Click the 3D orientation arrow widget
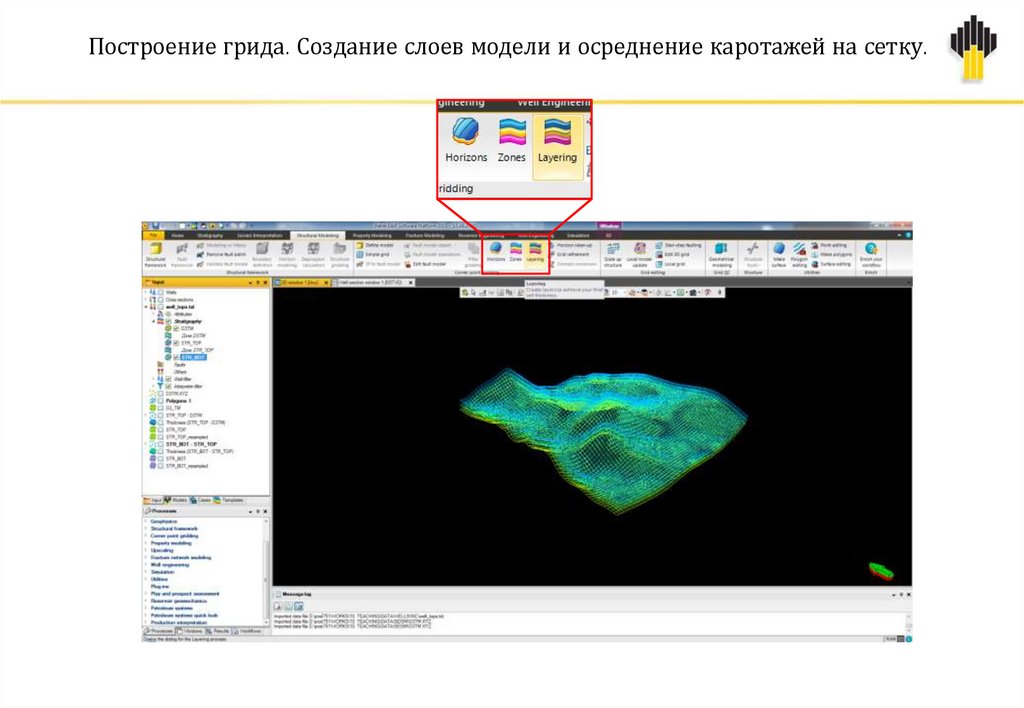The height and width of the screenshot is (708, 1024). pos(881,570)
